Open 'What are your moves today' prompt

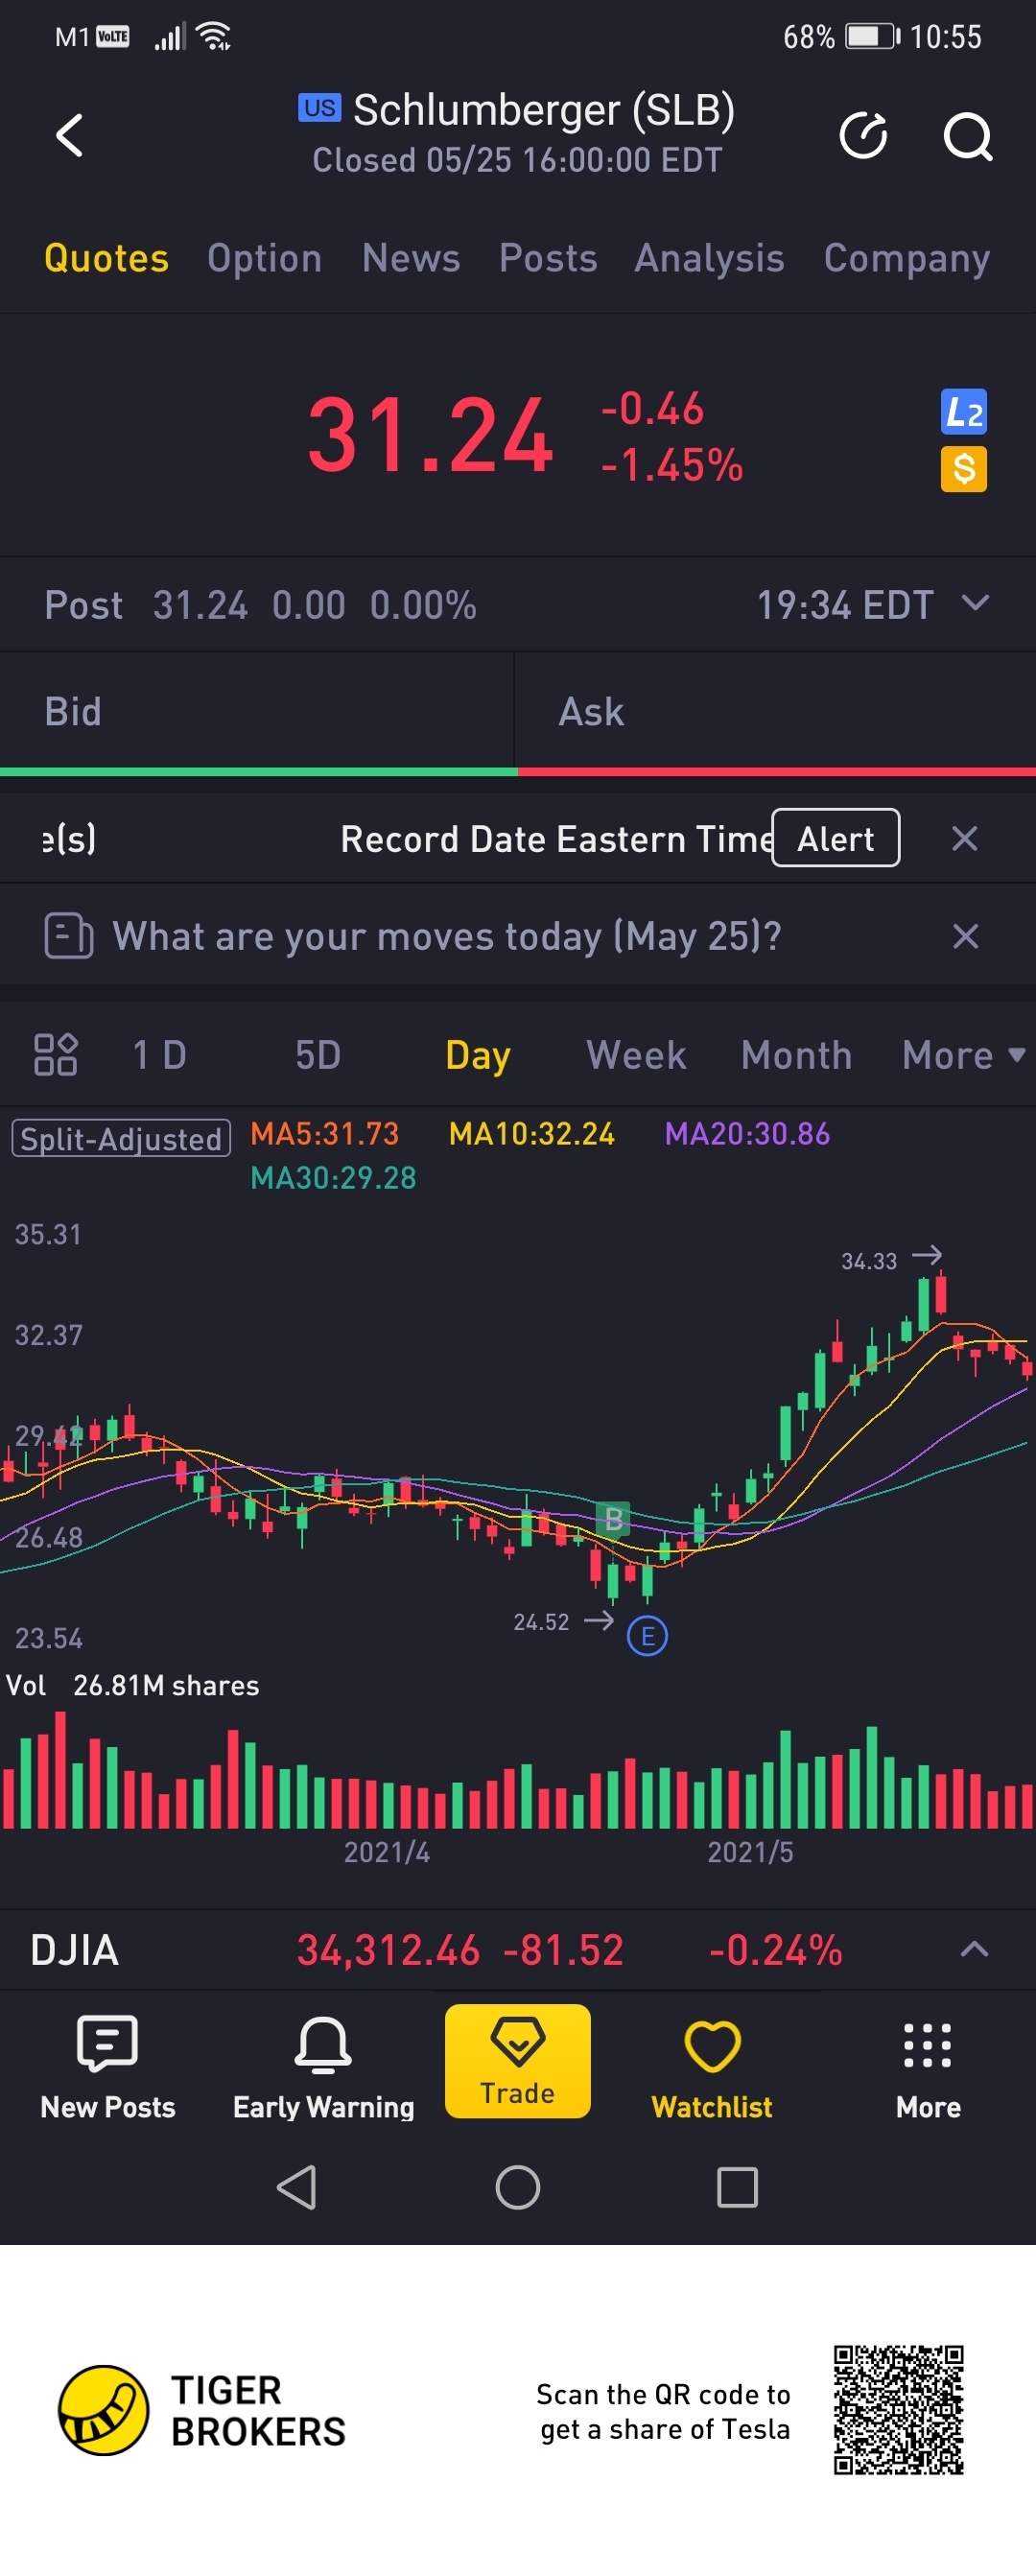[x=447, y=936]
